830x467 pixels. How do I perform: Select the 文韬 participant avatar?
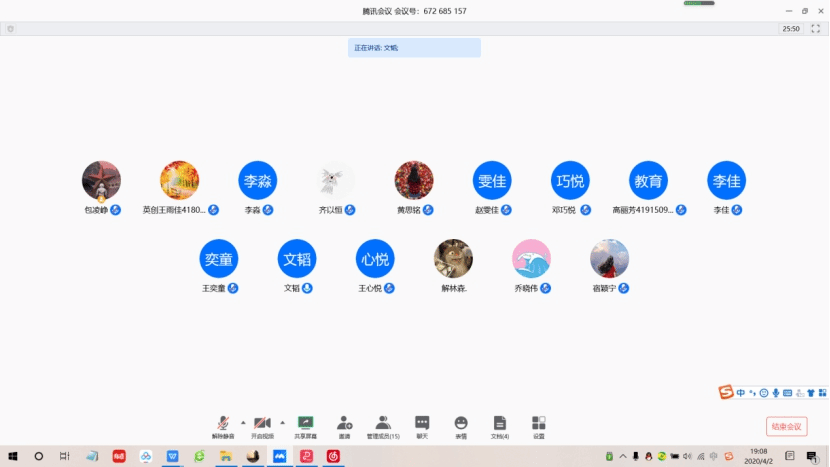coord(297,259)
